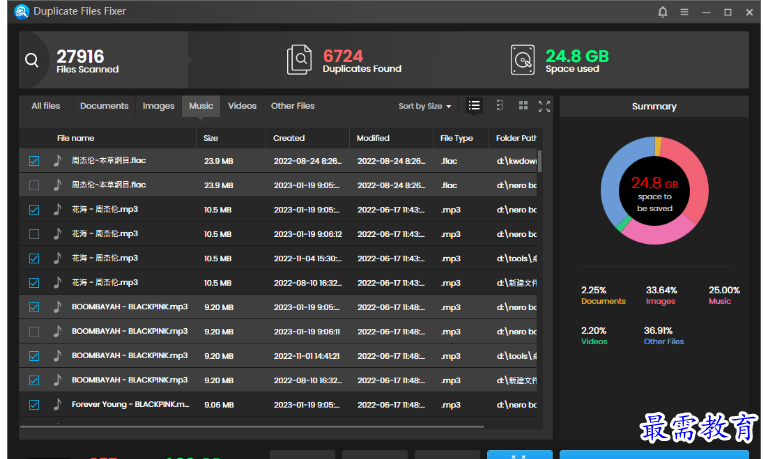Sort by the Modified column header
The height and width of the screenshot is (459, 764).
pos(373,138)
